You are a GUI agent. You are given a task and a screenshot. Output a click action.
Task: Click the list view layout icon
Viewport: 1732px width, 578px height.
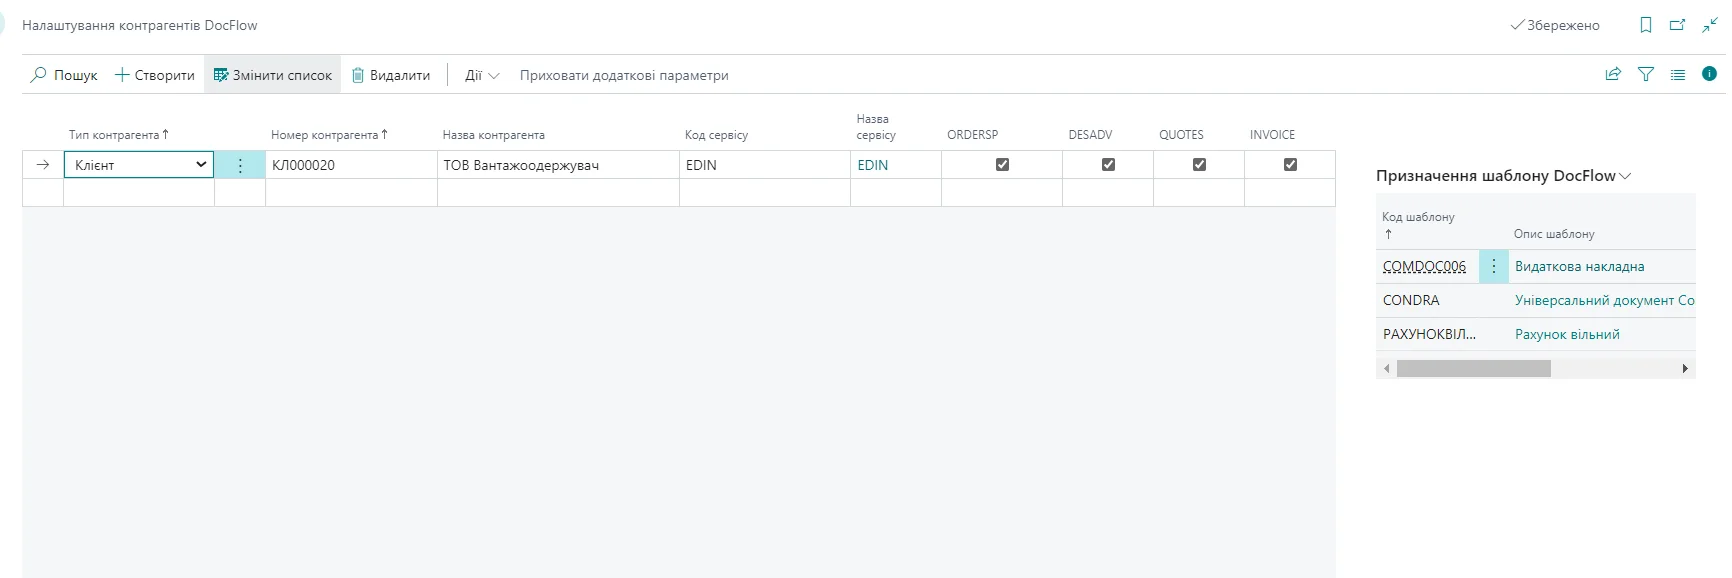1677,74
